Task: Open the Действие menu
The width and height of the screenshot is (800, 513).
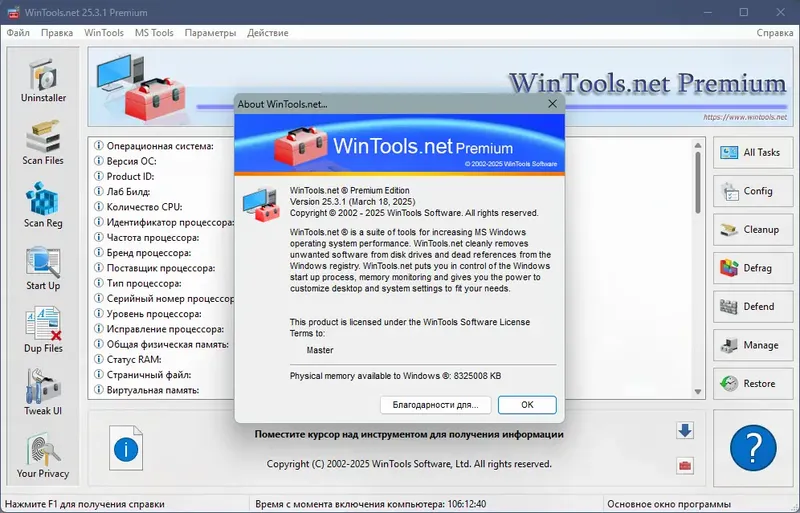Action: [268, 33]
